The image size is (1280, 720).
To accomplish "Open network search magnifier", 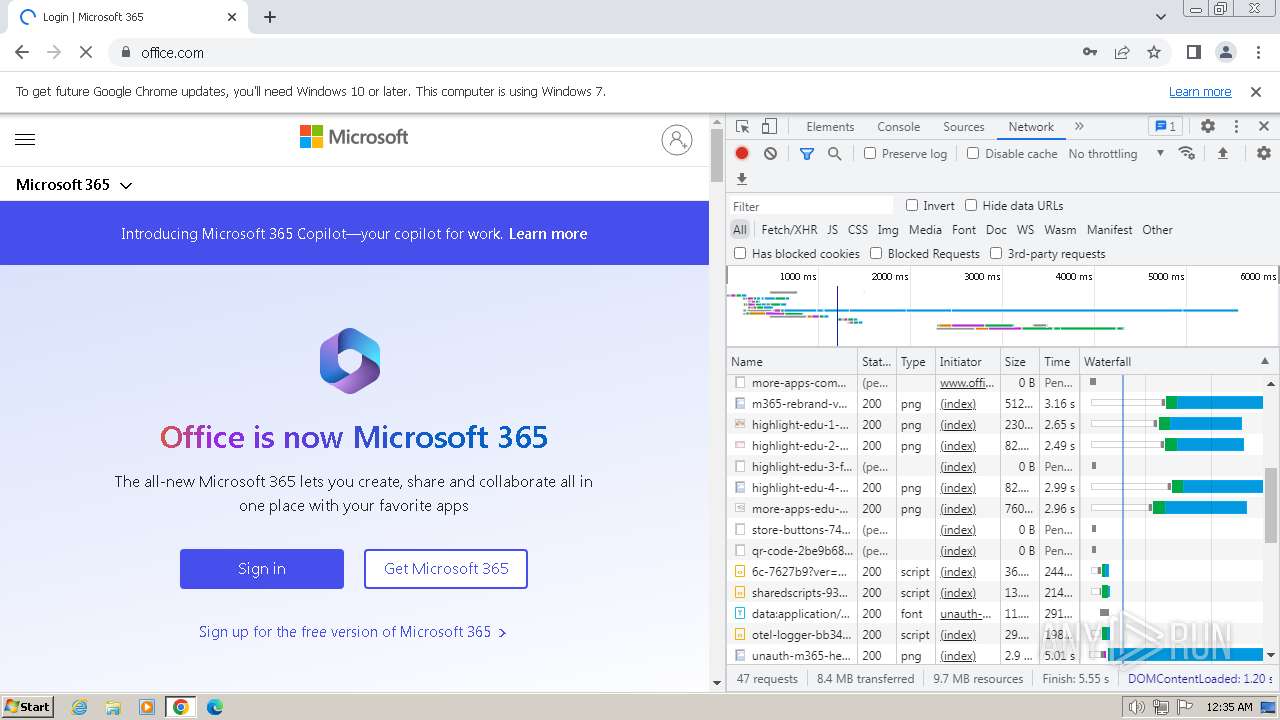I will [834, 153].
